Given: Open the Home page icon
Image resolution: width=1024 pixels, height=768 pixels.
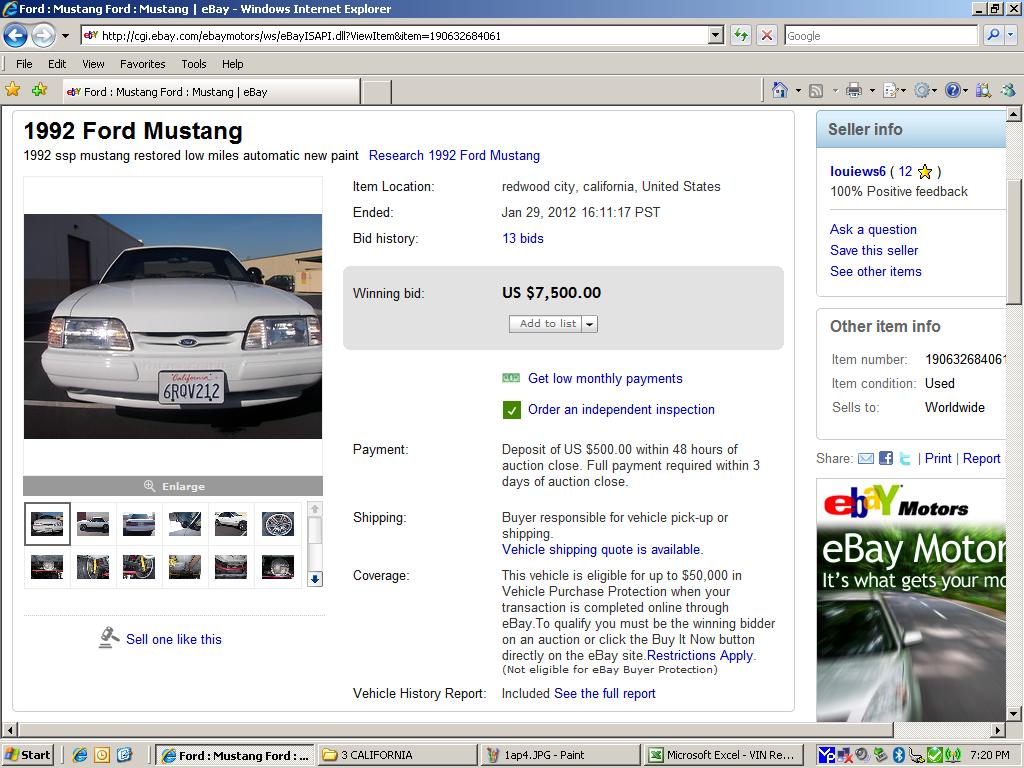Looking at the screenshot, I should (x=780, y=90).
